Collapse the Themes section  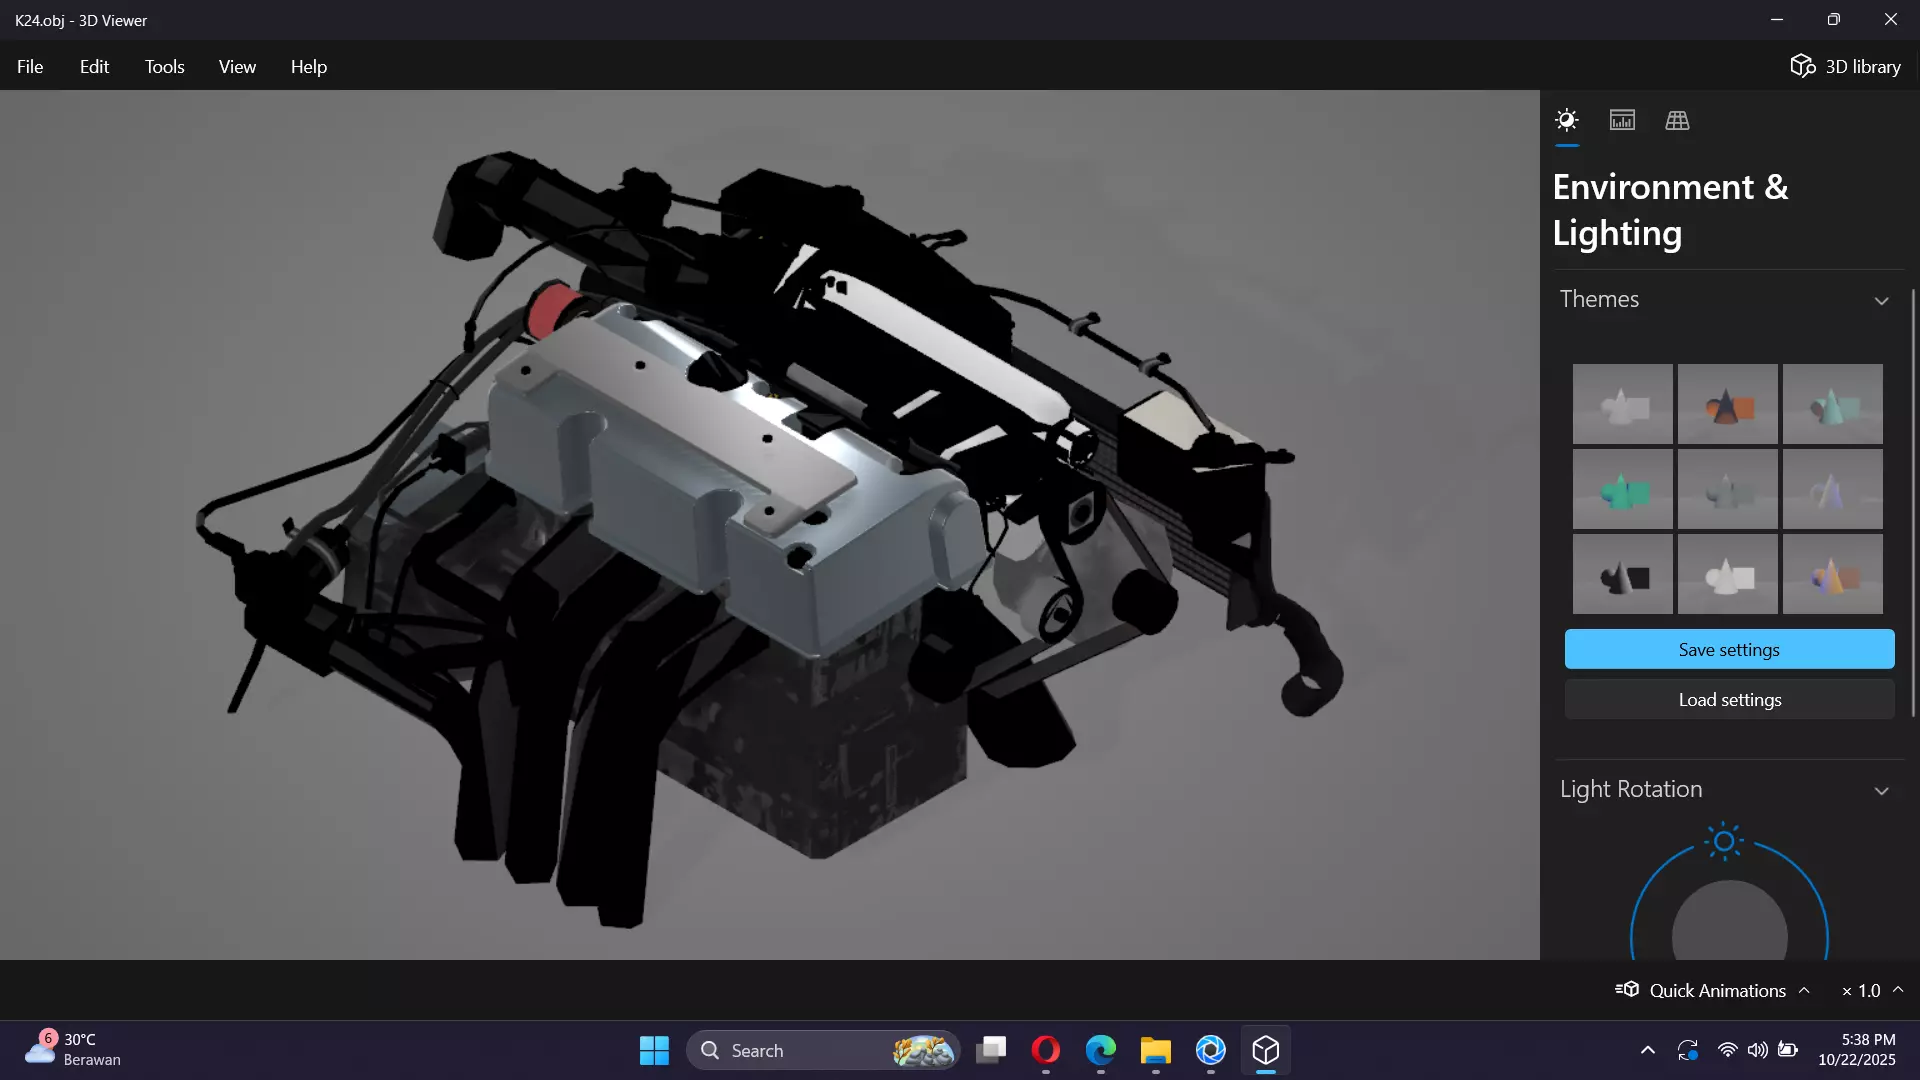(x=1881, y=300)
